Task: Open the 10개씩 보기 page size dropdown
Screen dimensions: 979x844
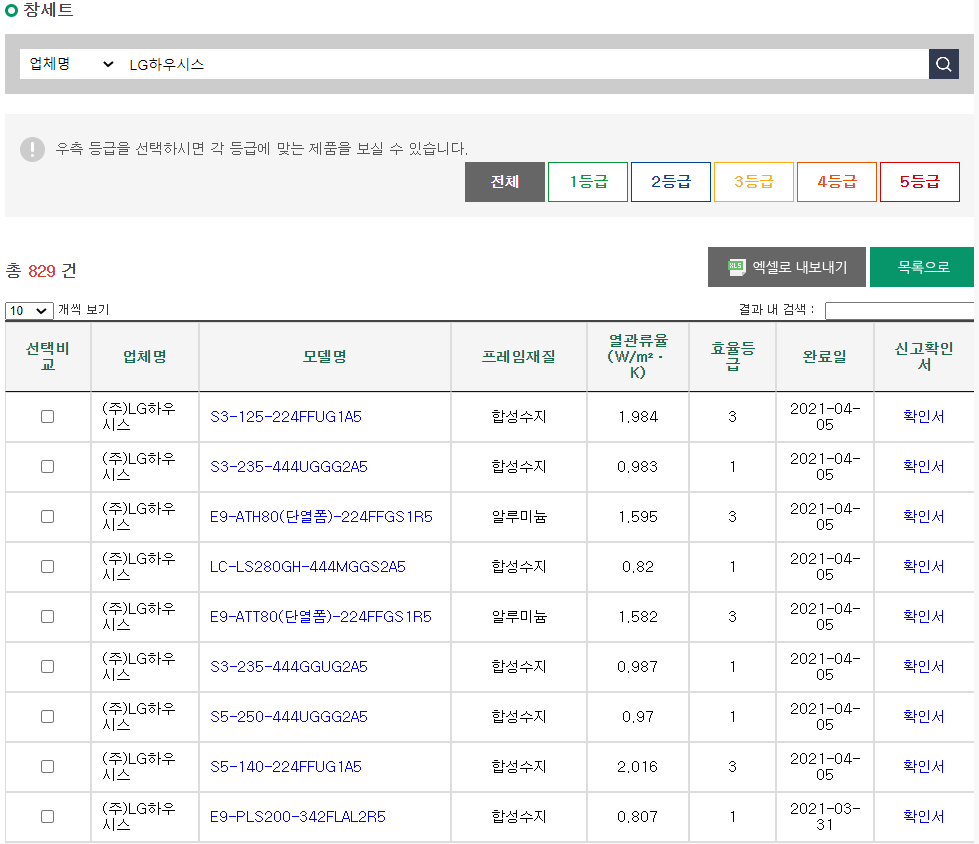Action: [x=29, y=310]
